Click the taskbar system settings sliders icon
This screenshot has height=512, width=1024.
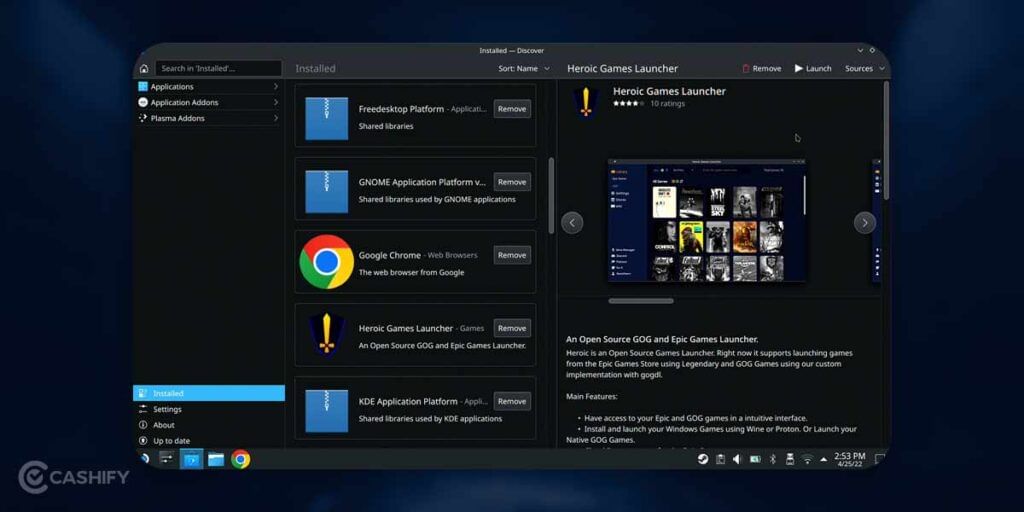point(167,459)
